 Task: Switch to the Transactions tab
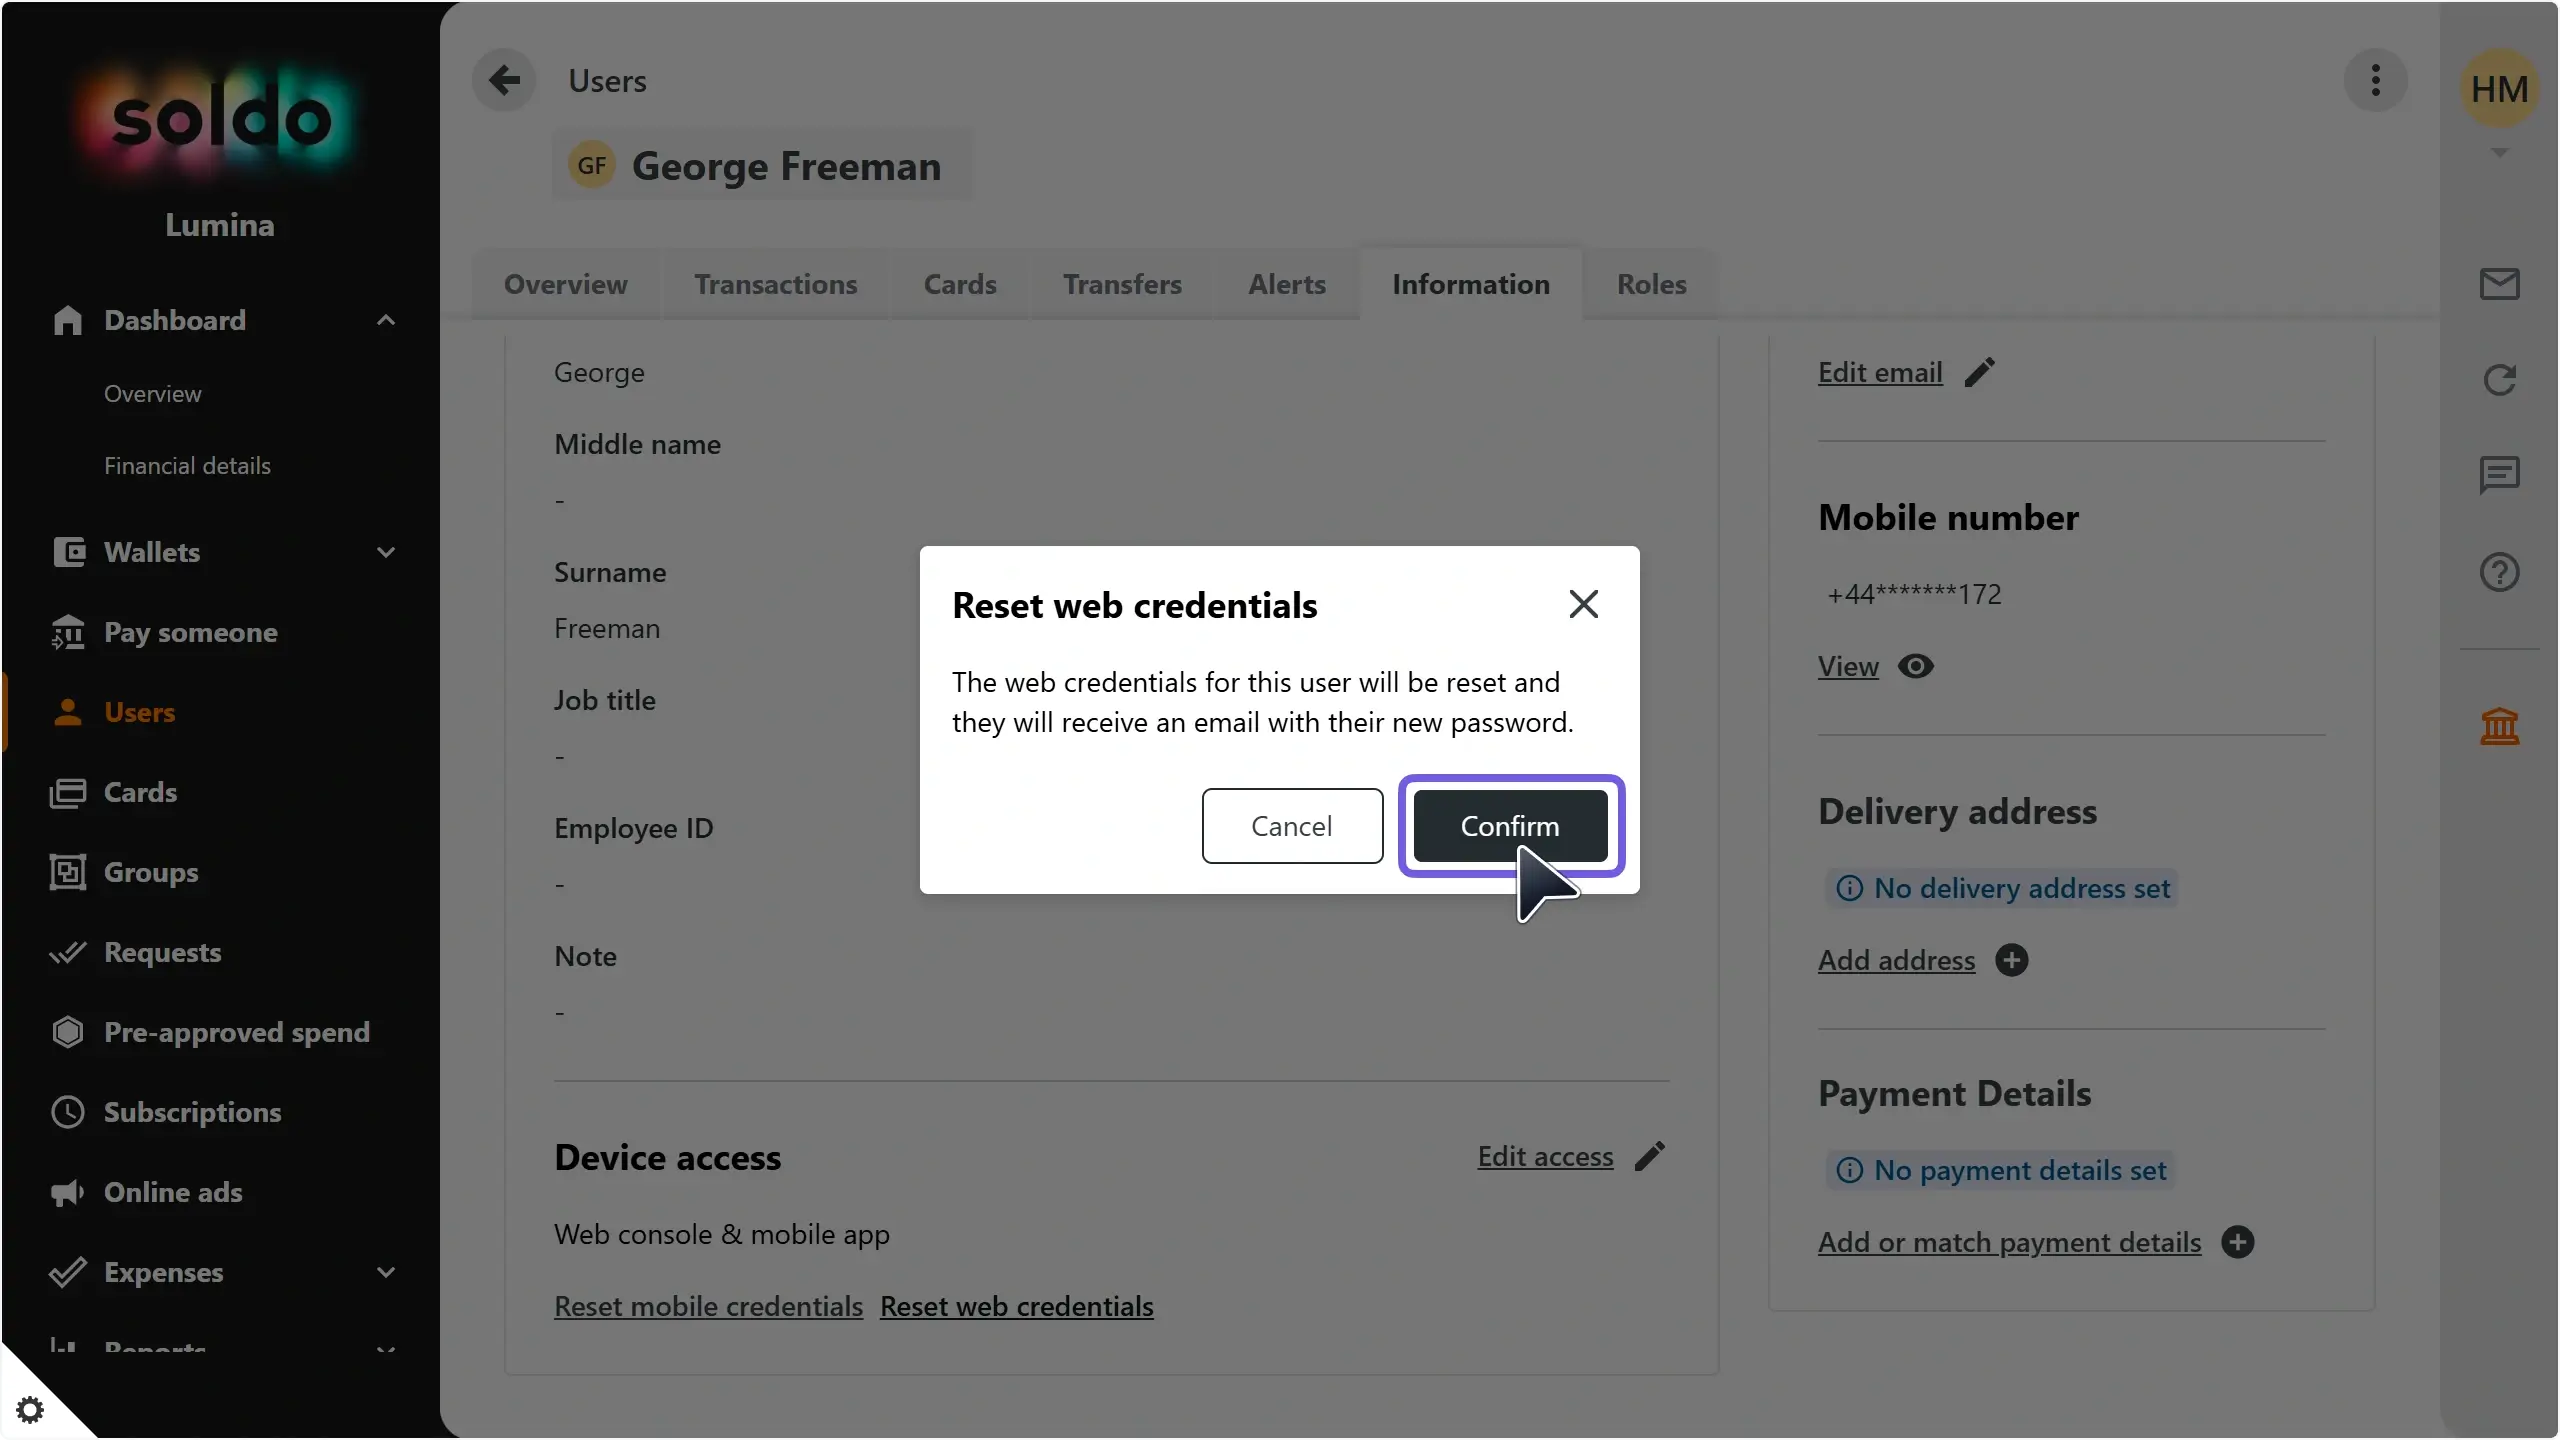pyautogui.click(x=776, y=284)
